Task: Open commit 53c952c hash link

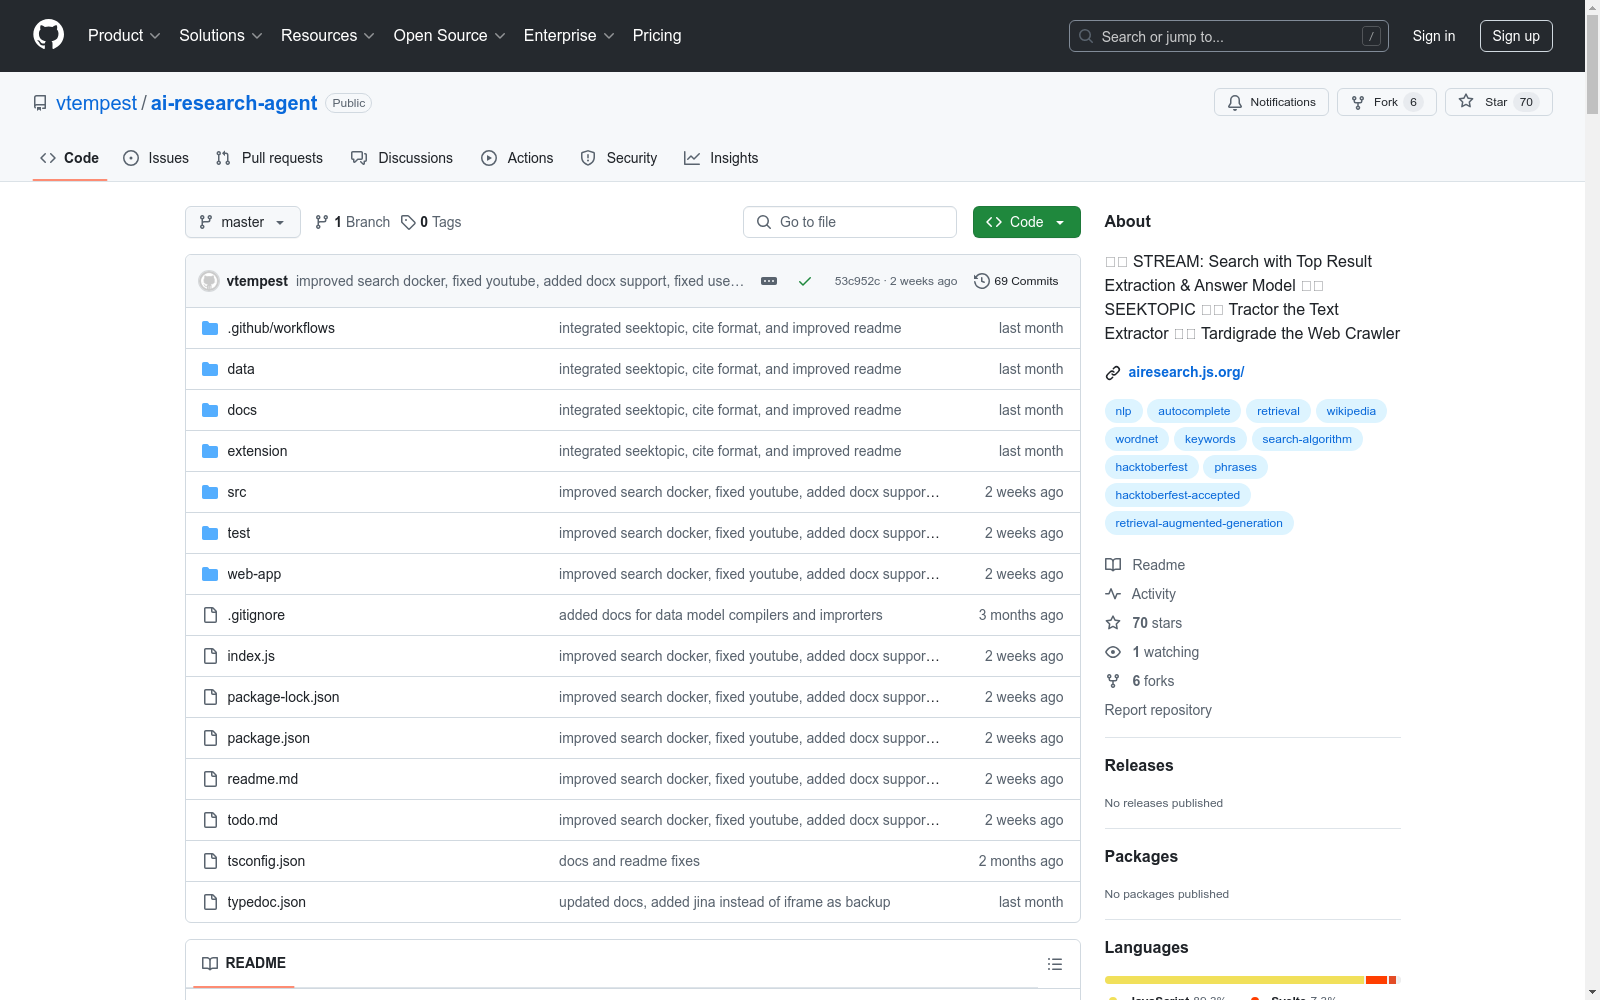Action: [x=857, y=281]
